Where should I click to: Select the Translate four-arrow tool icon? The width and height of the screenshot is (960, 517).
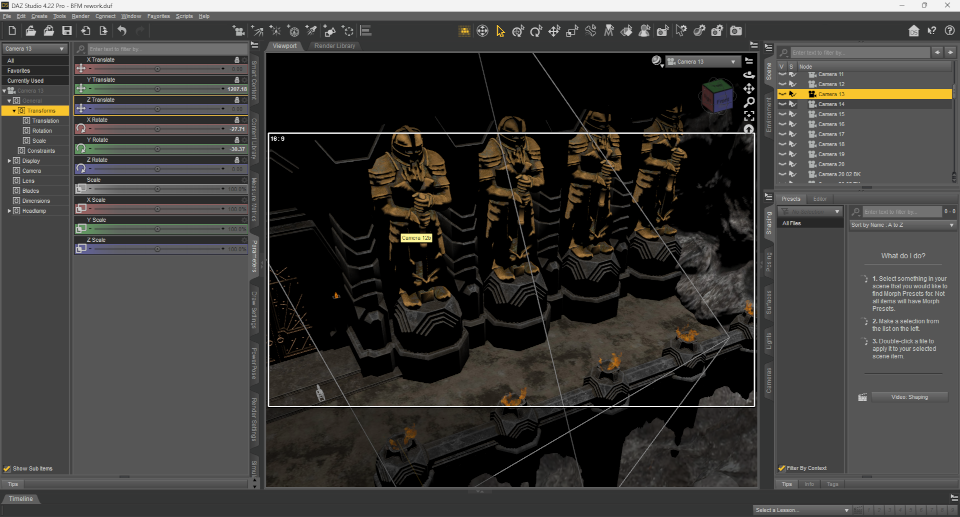[x=554, y=31]
